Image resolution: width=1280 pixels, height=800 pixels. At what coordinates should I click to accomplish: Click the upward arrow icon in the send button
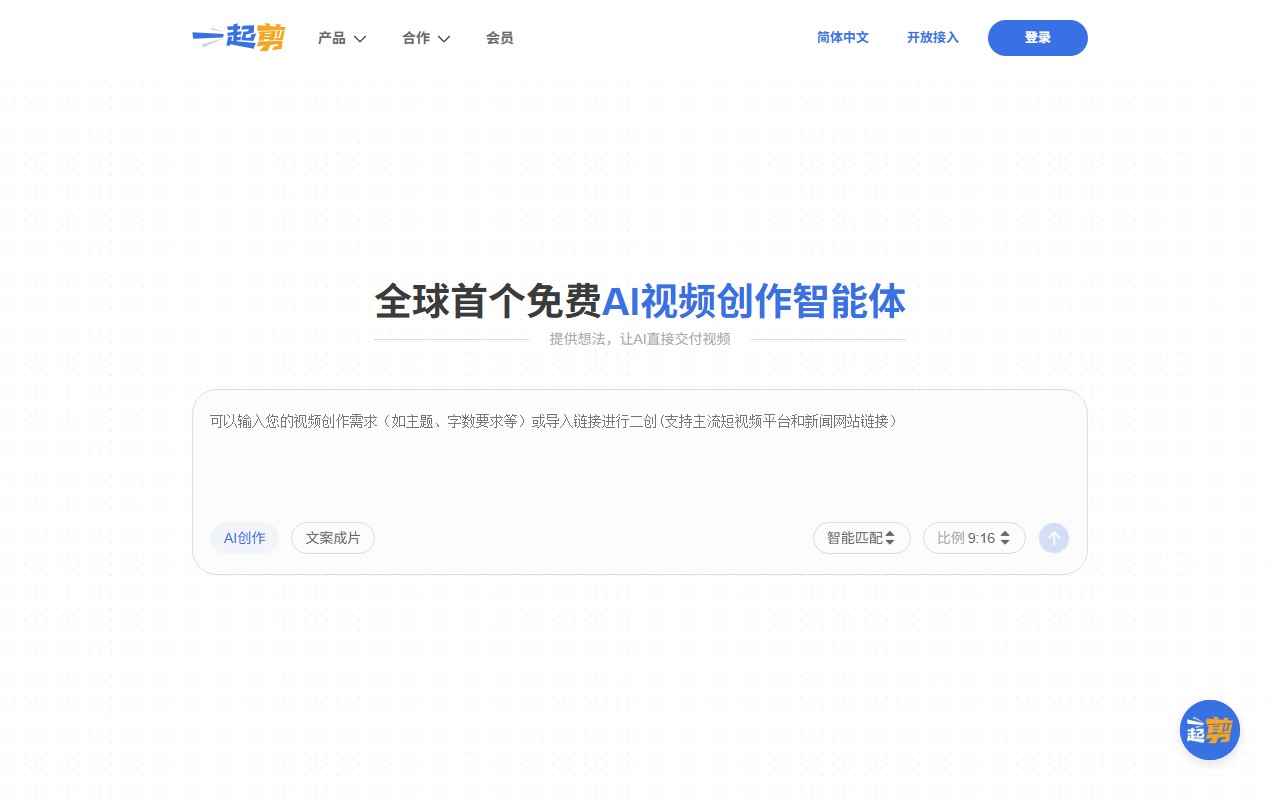[x=1054, y=538]
